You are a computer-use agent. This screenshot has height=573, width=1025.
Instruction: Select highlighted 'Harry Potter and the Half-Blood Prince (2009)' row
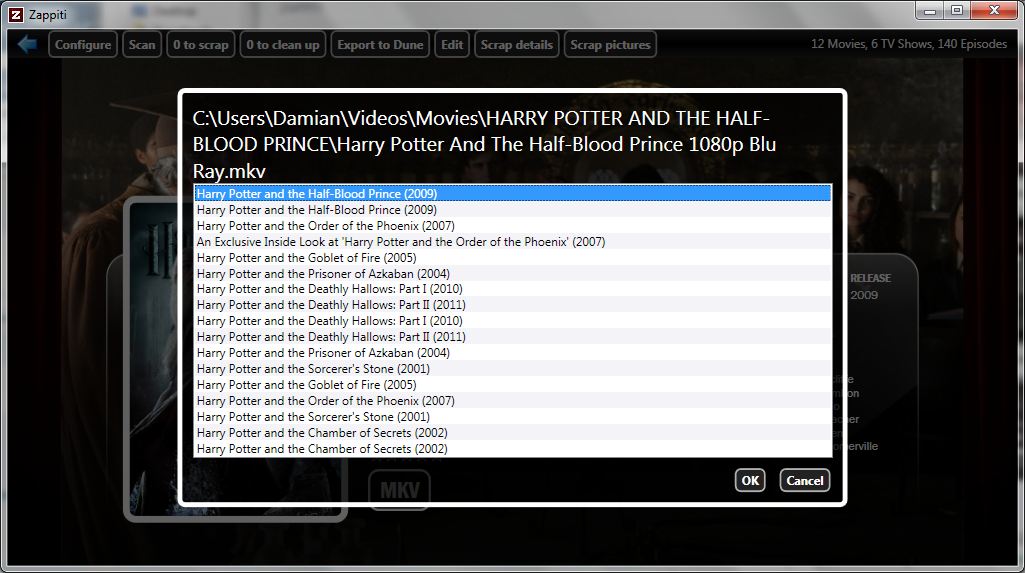[x=512, y=193]
